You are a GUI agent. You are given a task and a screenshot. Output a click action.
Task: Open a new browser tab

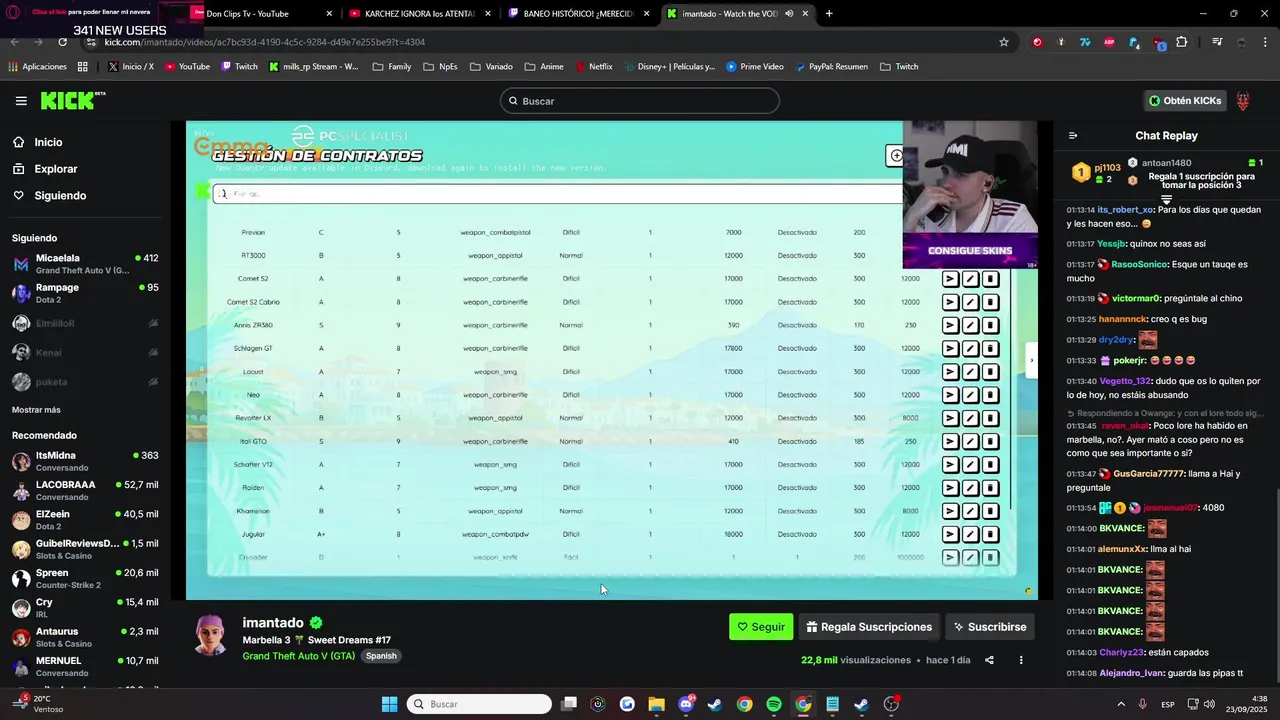click(x=828, y=14)
